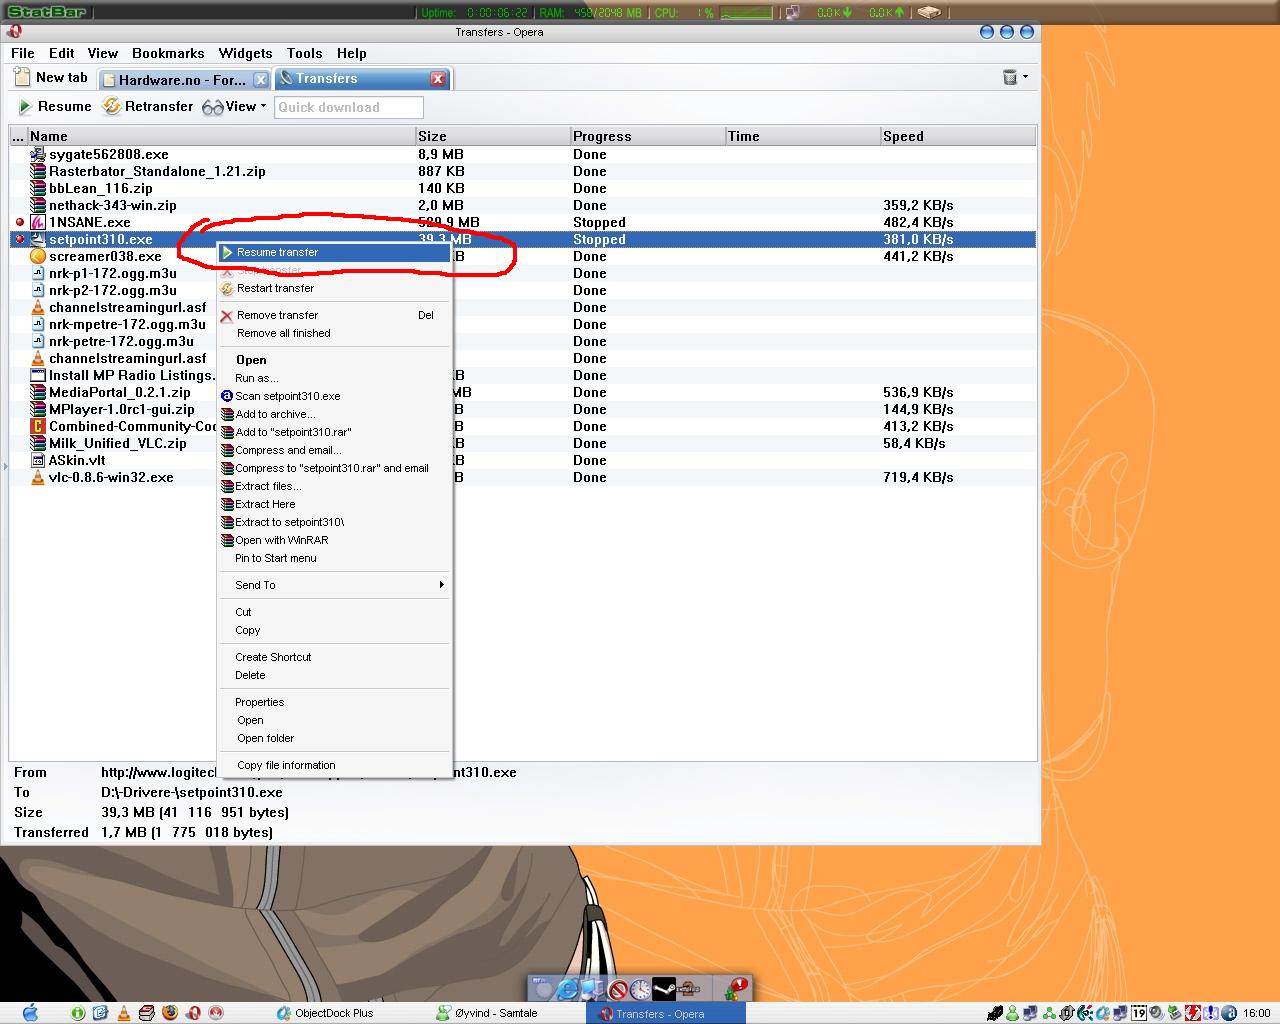Click the ASkin.vlt file icon

click(38, 460)
